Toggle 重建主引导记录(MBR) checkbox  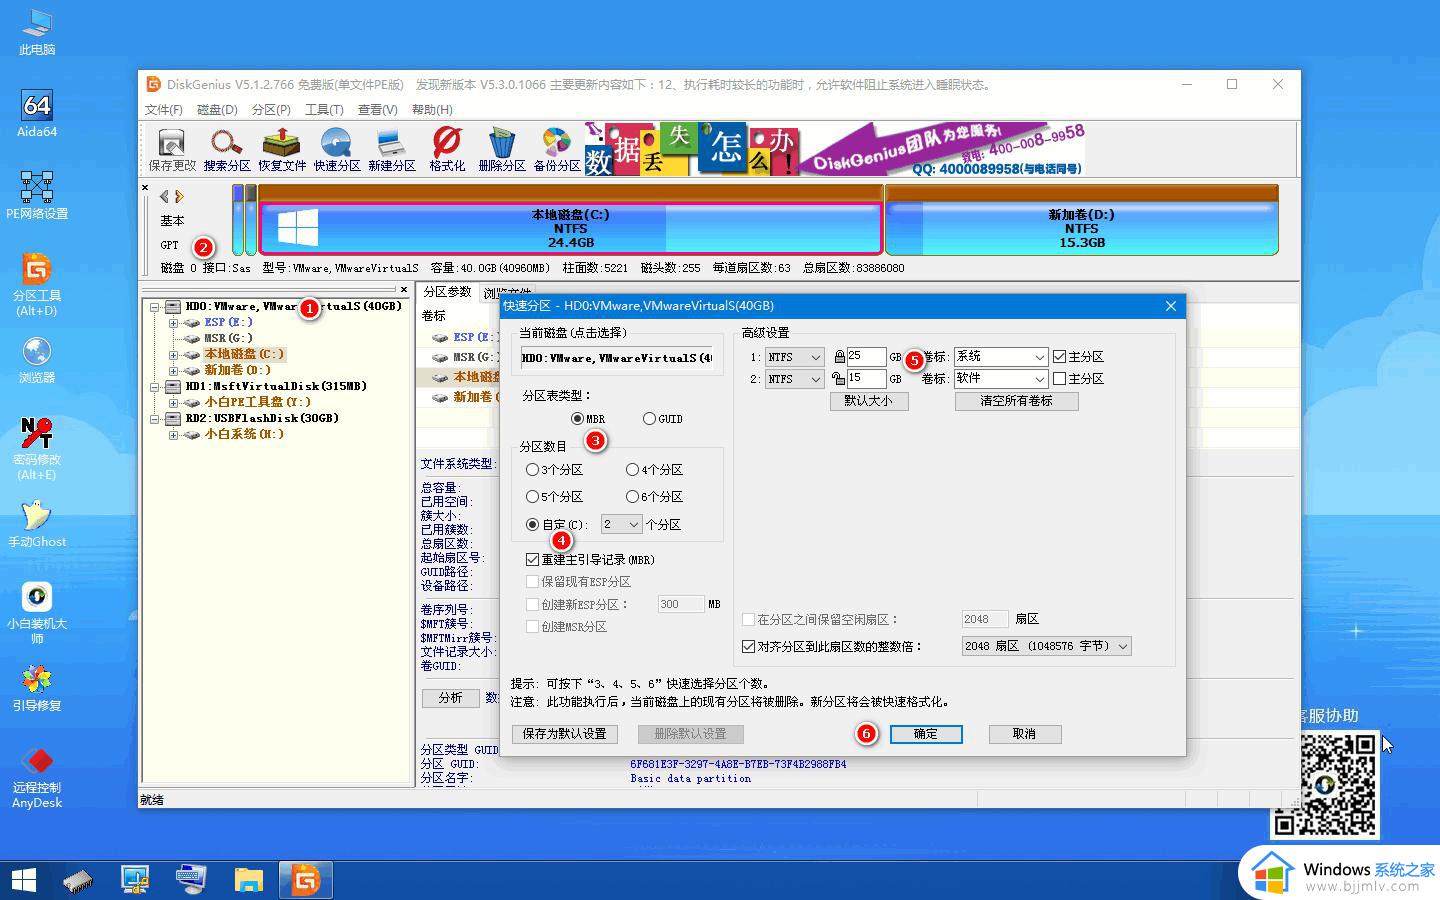[x=590, y=560]
